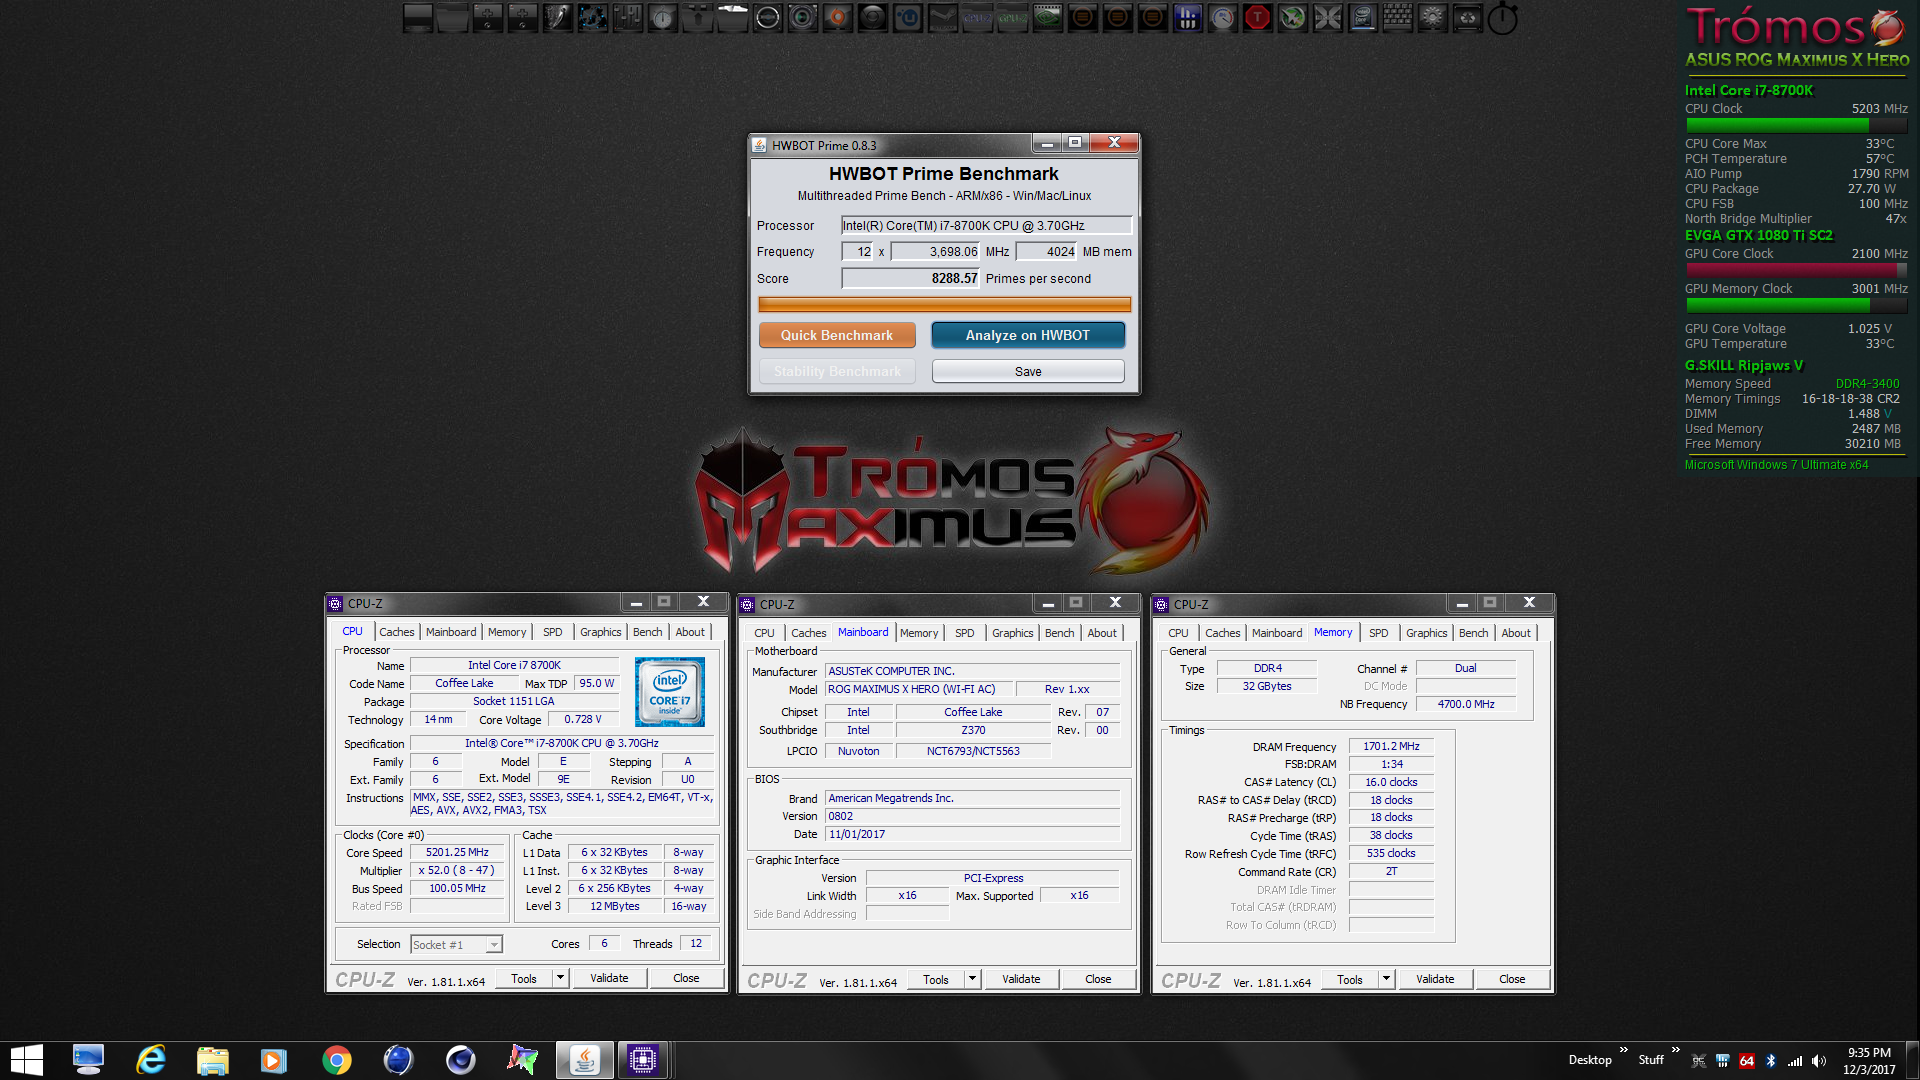1920x1080 pixels.
Task: Click the stopwatch icon at the dock's end
Action: click(x=1502, y=18)
